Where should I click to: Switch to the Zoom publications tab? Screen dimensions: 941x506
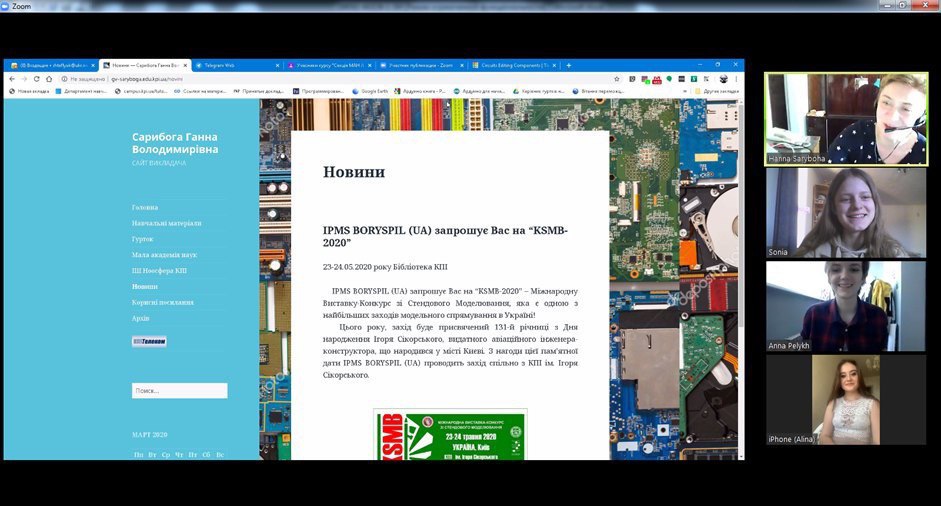point(421,65)
